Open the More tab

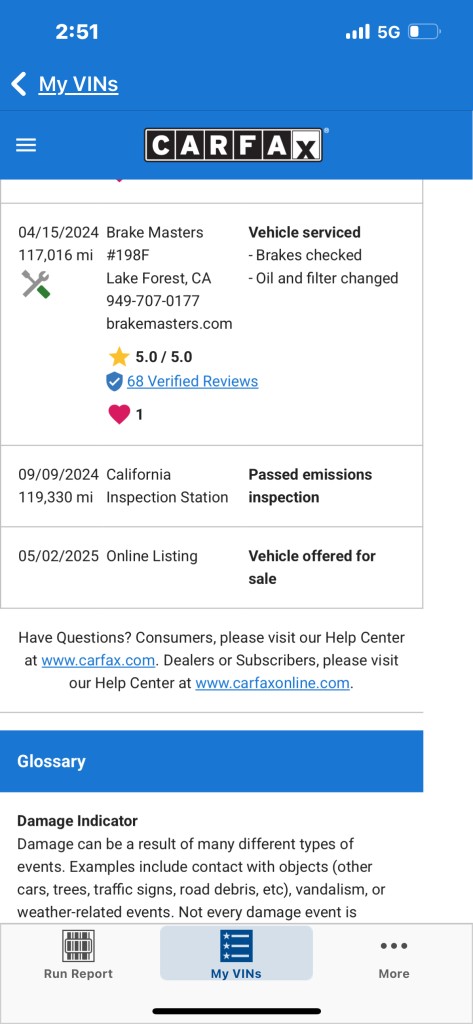pyautogui.click(x=394, y=954)
